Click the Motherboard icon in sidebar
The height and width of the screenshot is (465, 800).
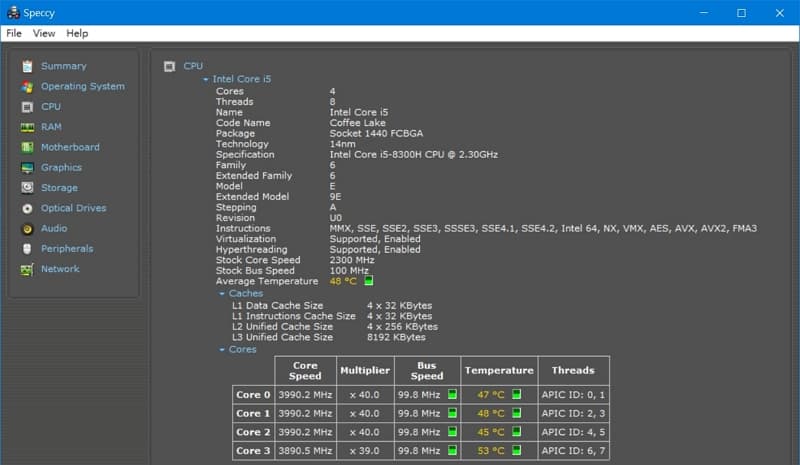tap(28, 148)
